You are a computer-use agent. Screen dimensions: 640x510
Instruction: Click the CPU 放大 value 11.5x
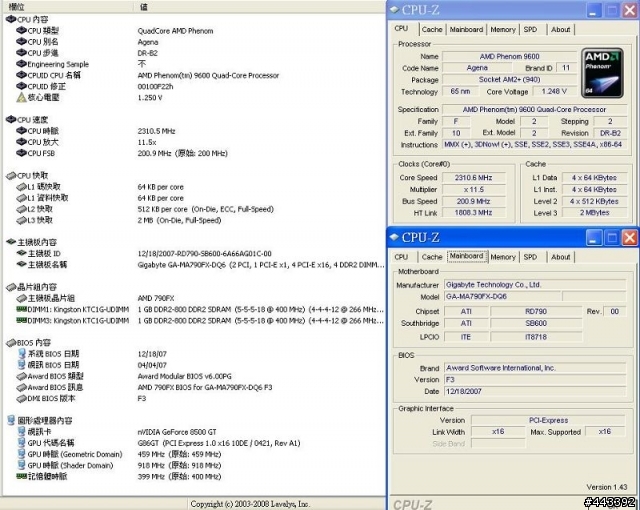point(147,142)
